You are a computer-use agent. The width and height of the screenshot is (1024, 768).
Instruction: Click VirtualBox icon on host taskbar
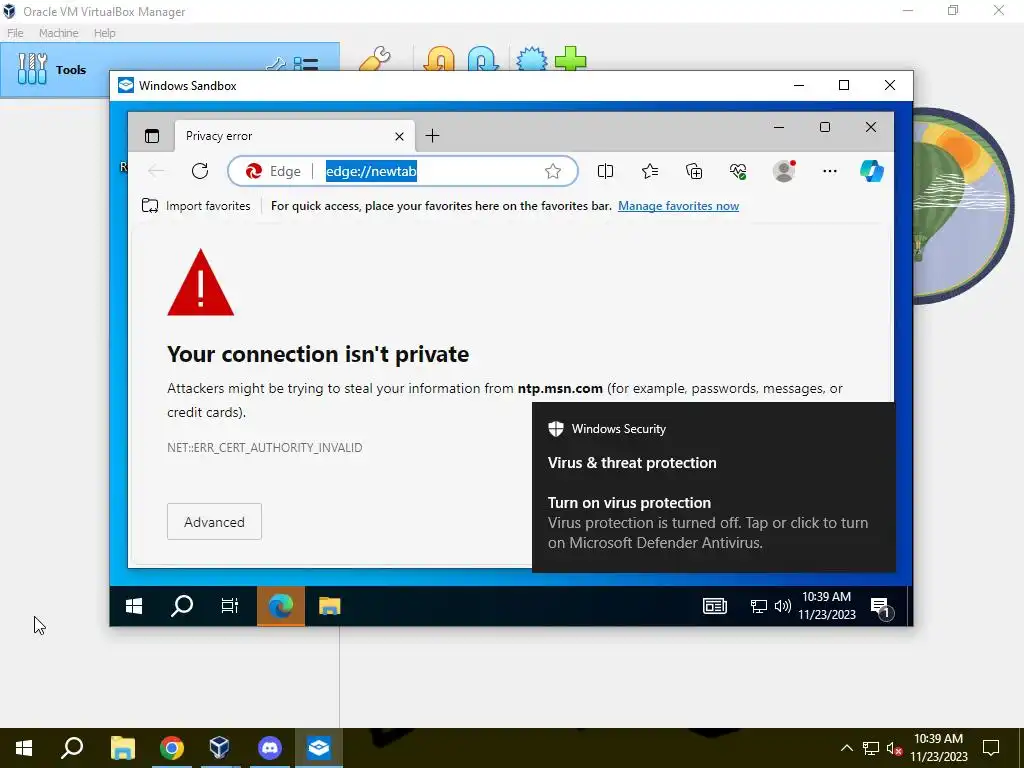click(219, 748)
